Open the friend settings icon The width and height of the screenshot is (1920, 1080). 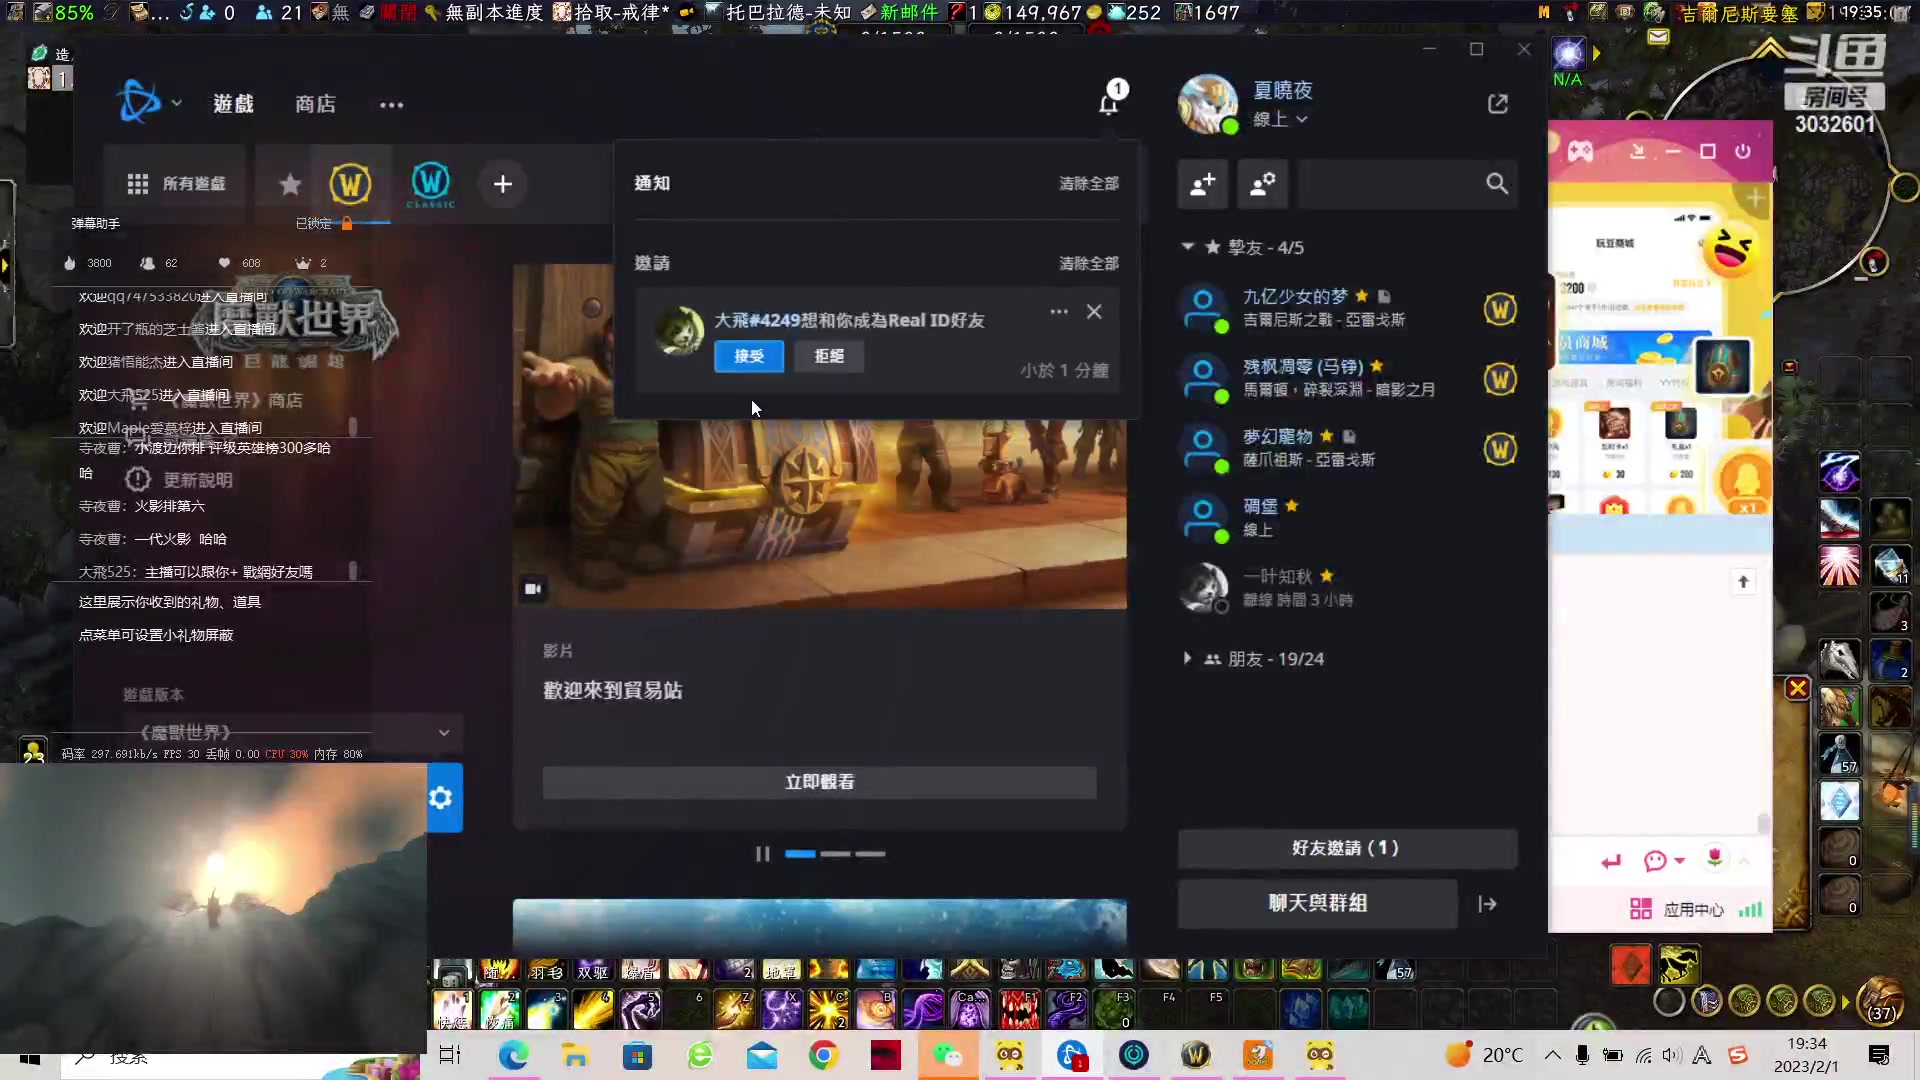(1263, 184)
